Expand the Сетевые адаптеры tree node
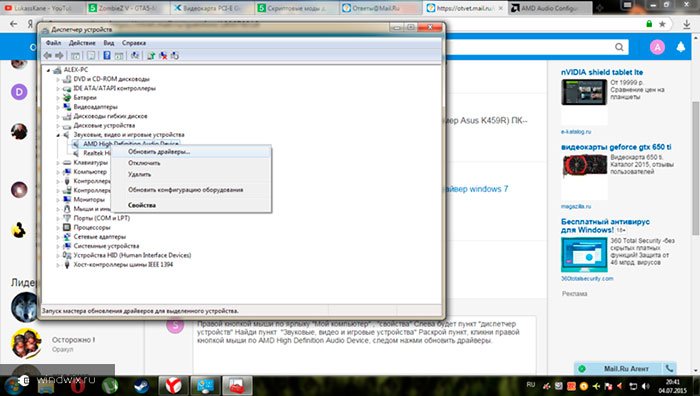The image size is (700, 396). coord(58,237)
